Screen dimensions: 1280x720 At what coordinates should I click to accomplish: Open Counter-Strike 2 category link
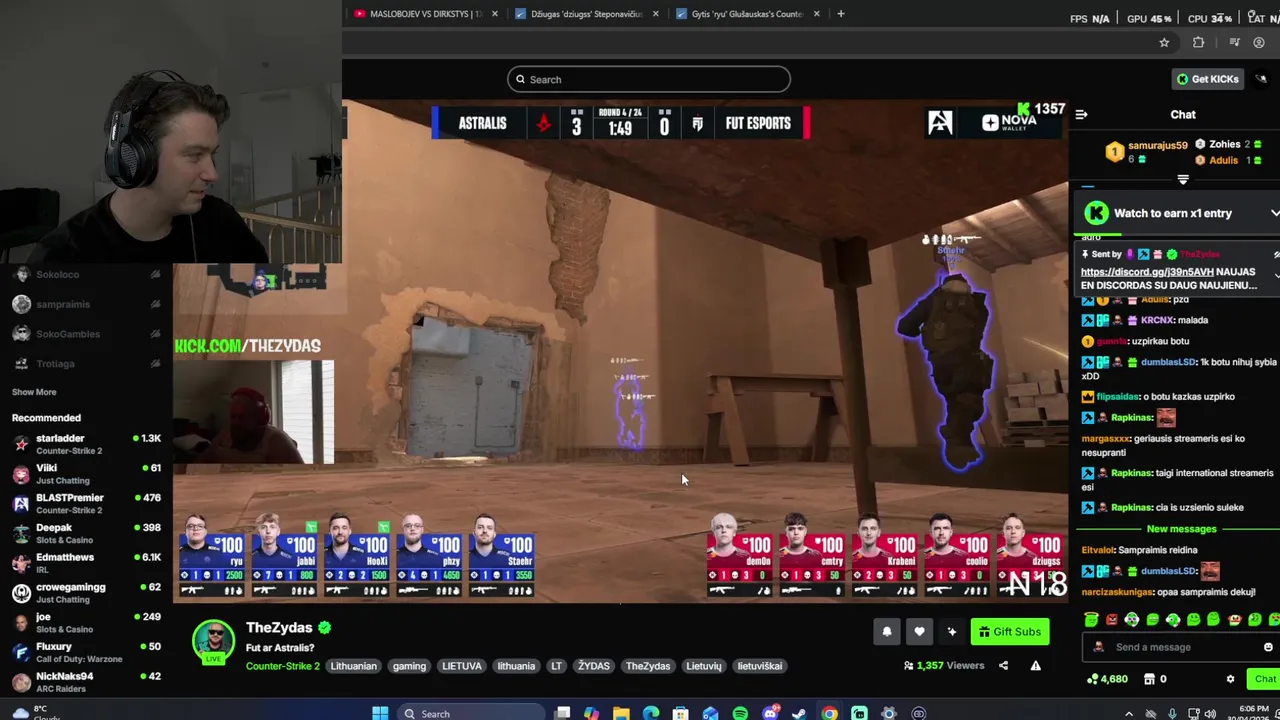click(283, 666)
